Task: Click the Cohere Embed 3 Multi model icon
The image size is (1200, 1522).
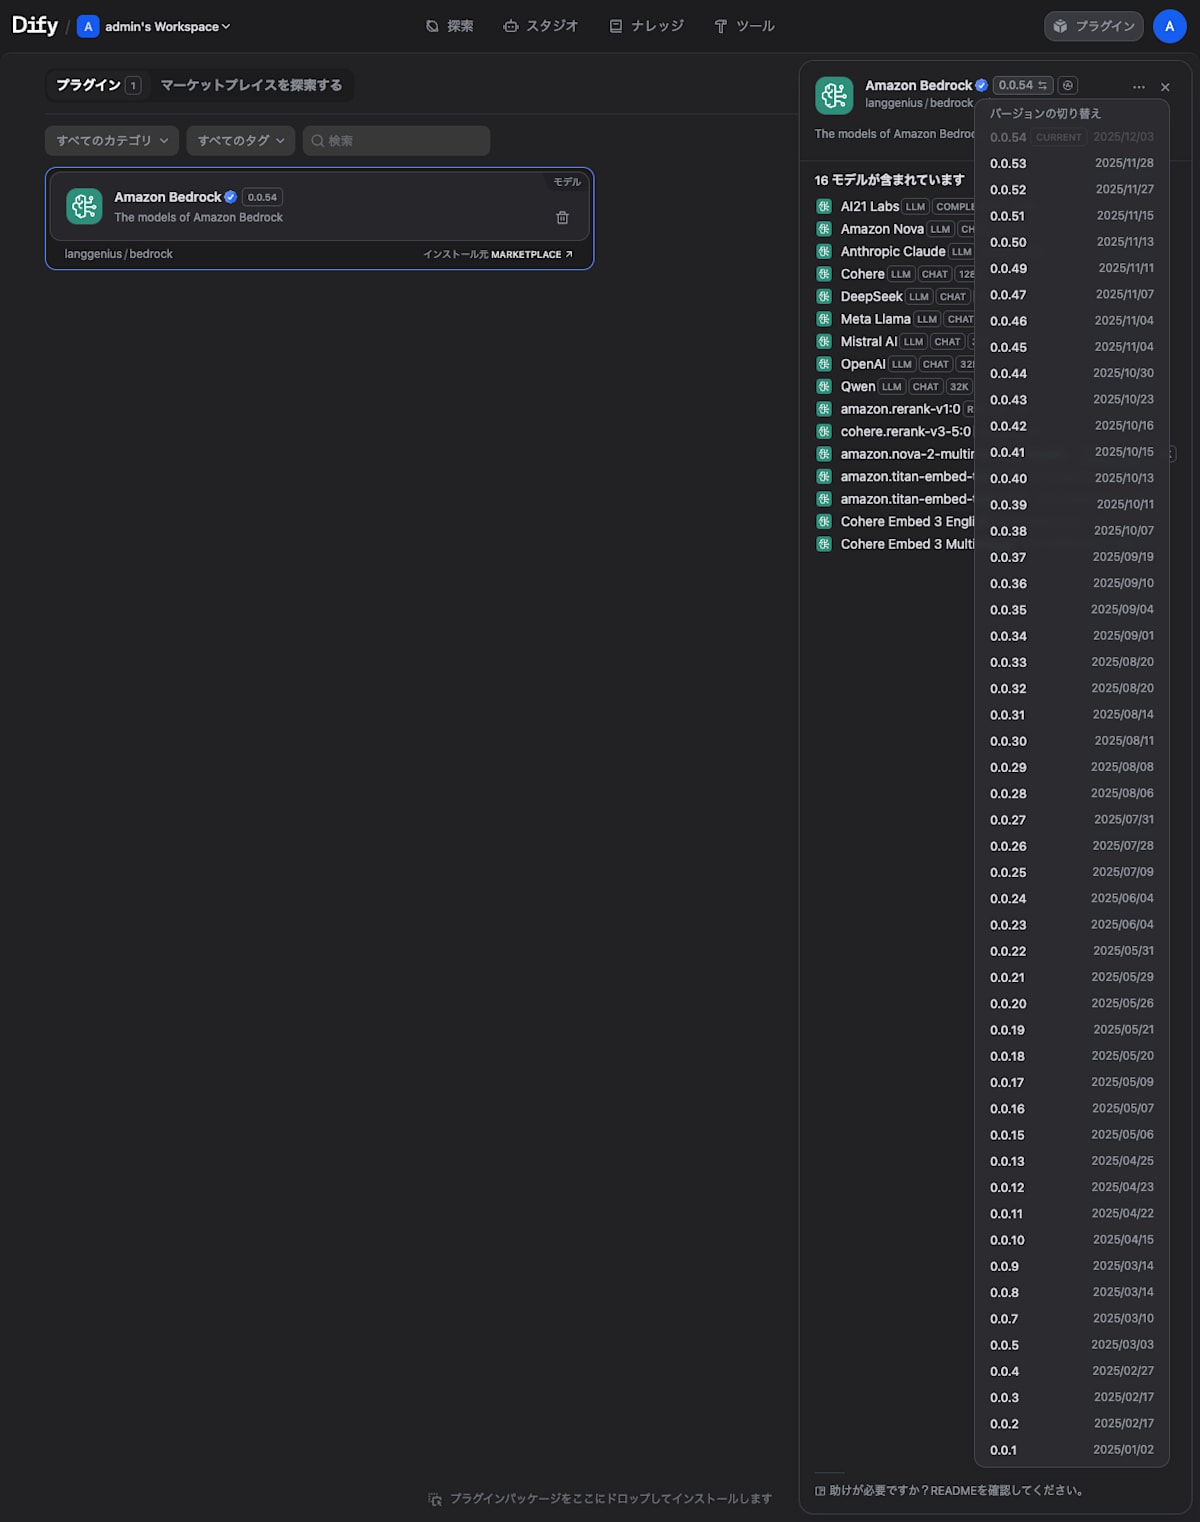Action: [x=824, y=544]
